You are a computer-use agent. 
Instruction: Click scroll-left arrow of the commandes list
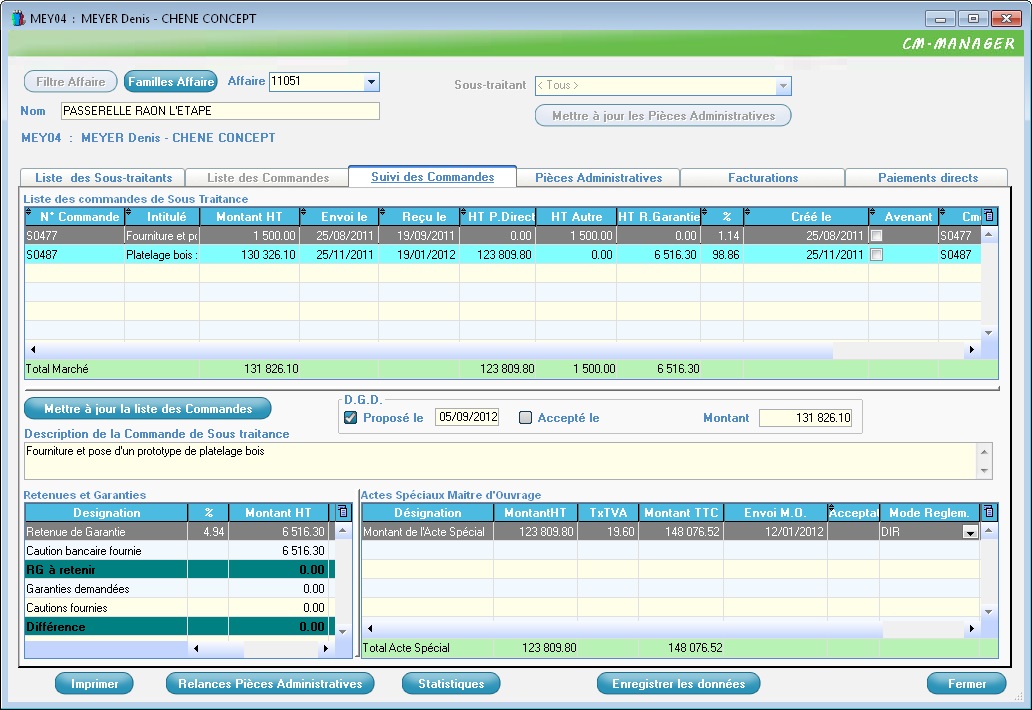(x=33, y=349)
